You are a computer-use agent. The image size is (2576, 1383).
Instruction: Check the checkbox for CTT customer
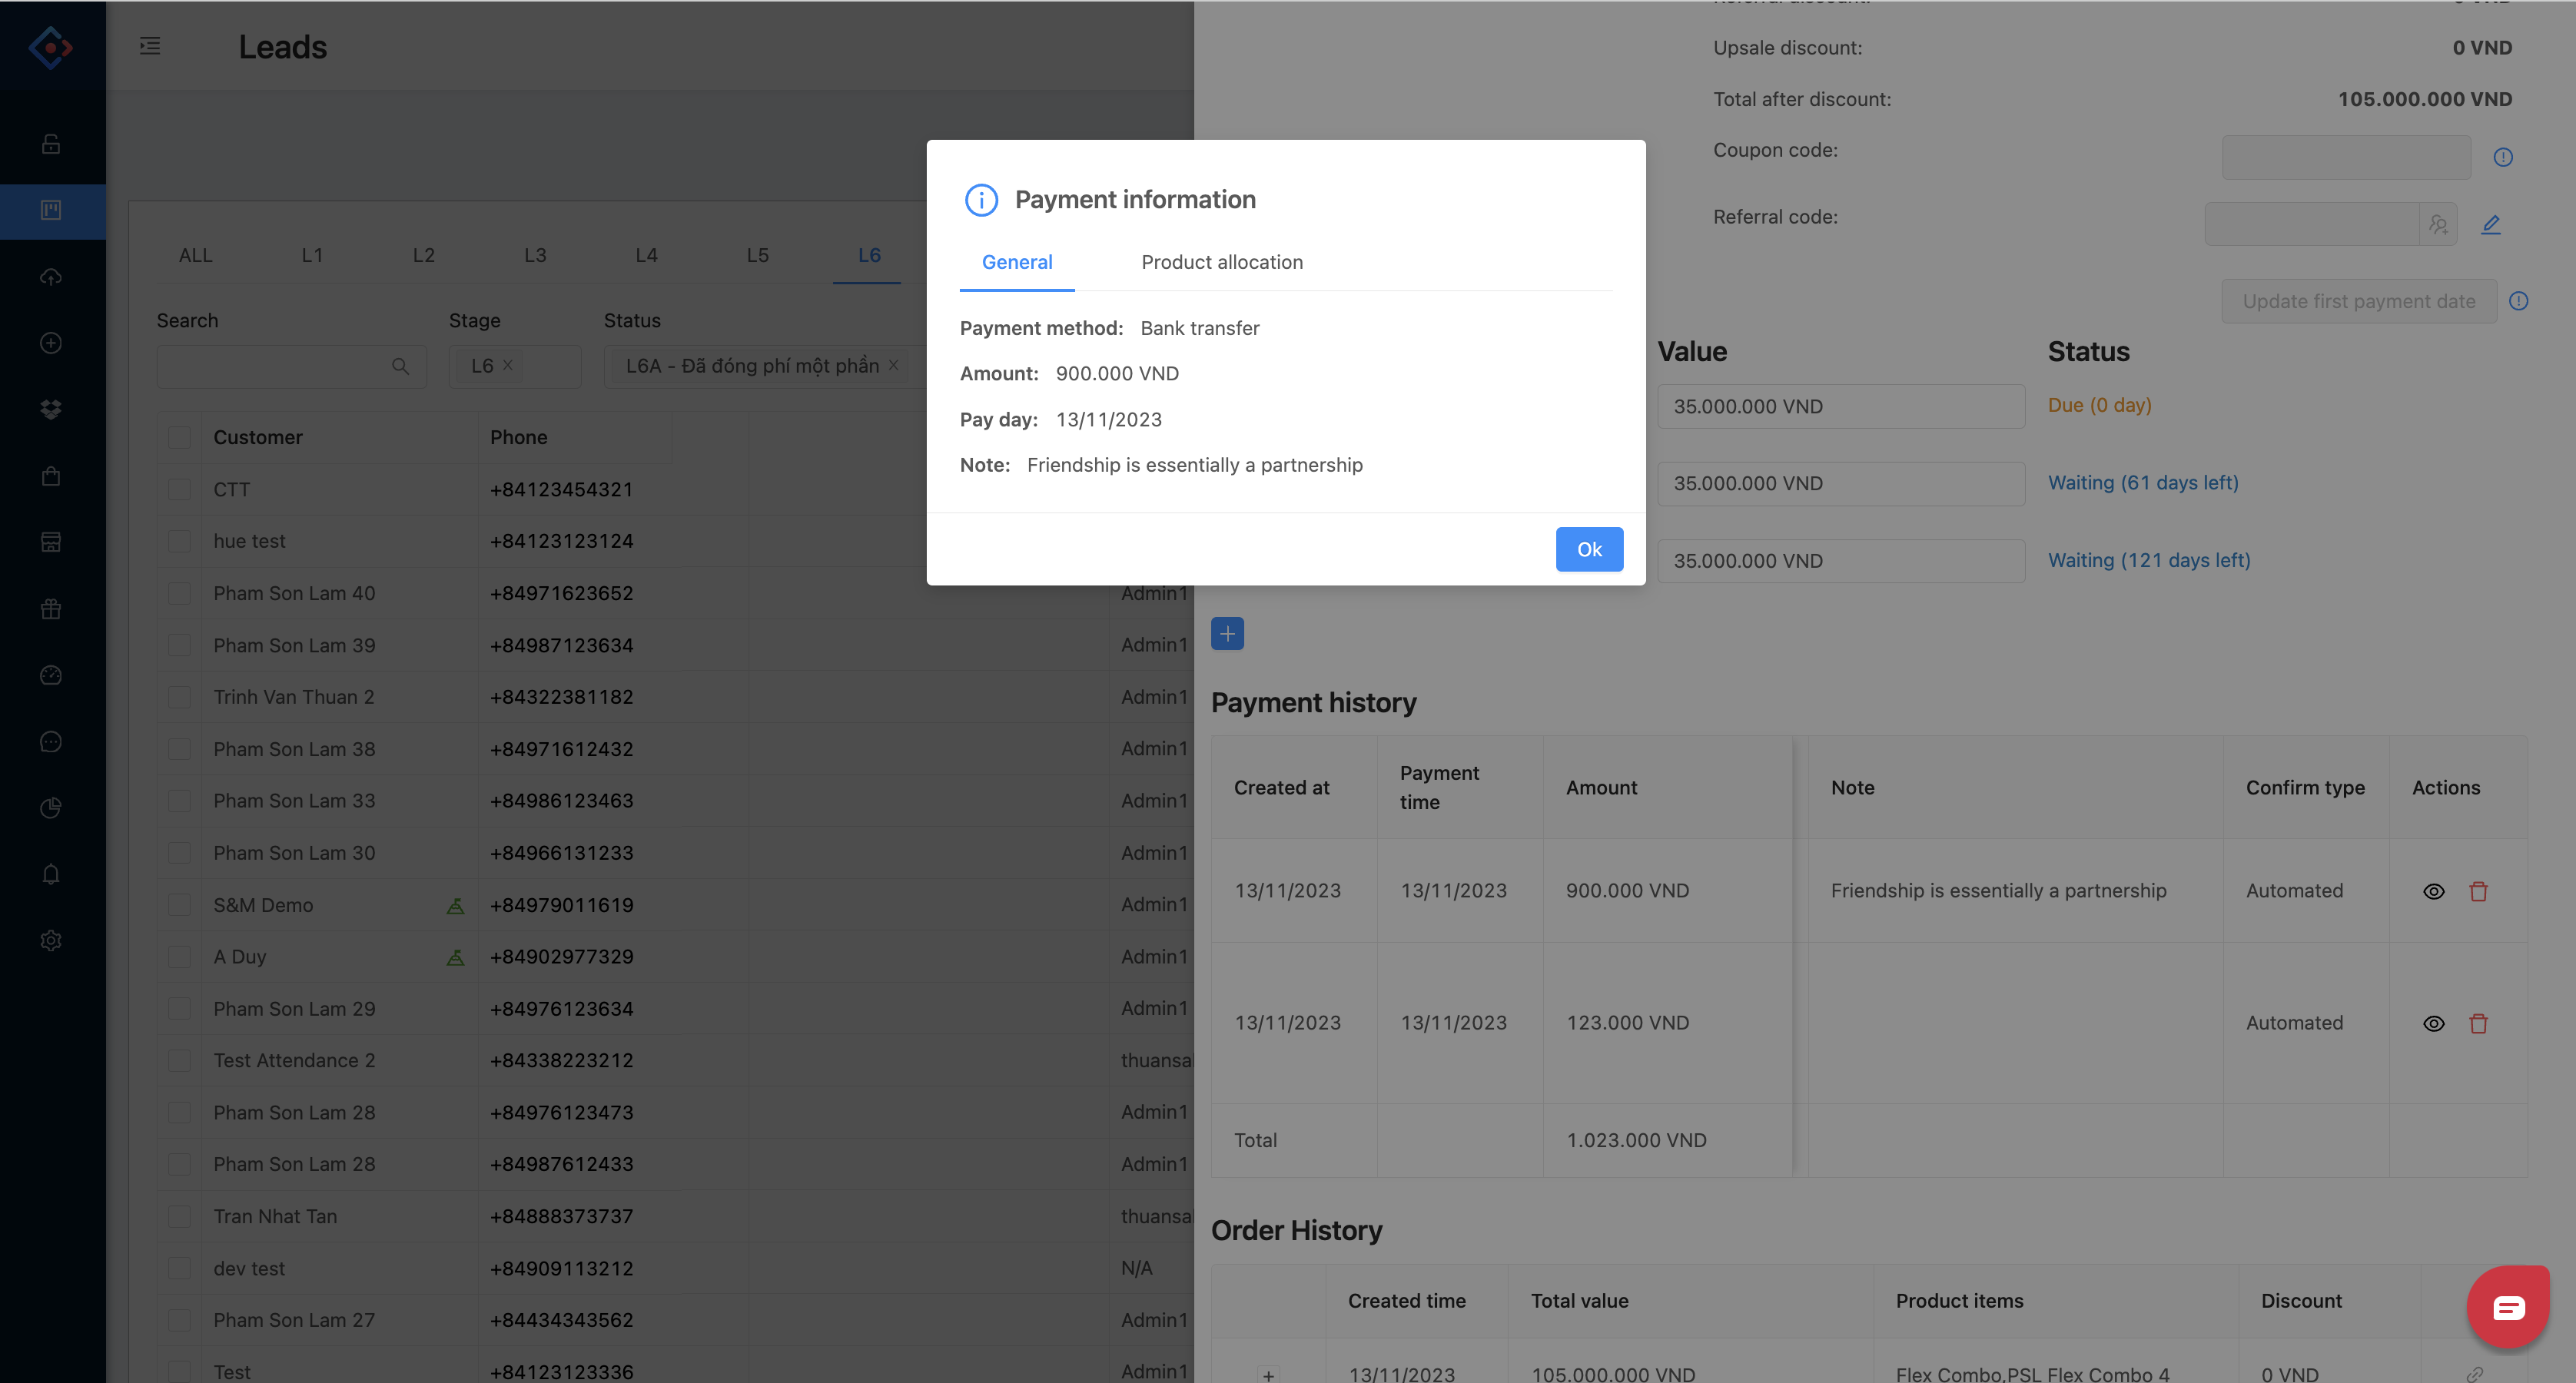180,490
